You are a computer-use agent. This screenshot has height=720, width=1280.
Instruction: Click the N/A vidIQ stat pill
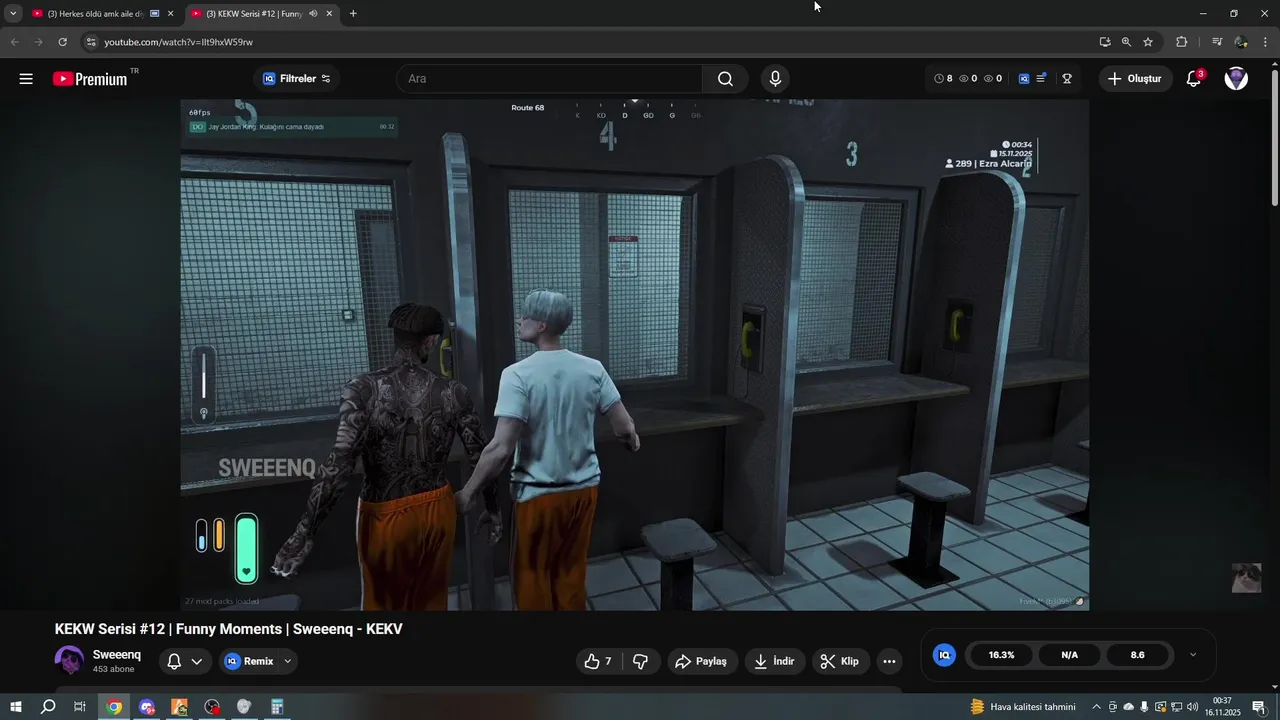tap(1069, 655)
